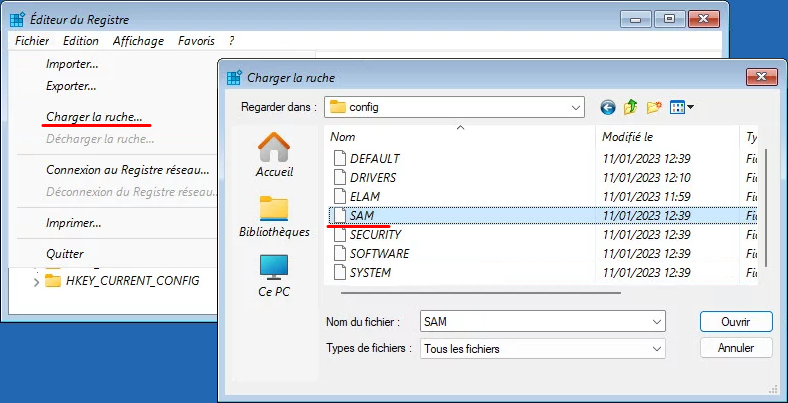The image size is (788, 403).
Task: Choose Charger la ruche menu entry
Action: coord(94,117)
